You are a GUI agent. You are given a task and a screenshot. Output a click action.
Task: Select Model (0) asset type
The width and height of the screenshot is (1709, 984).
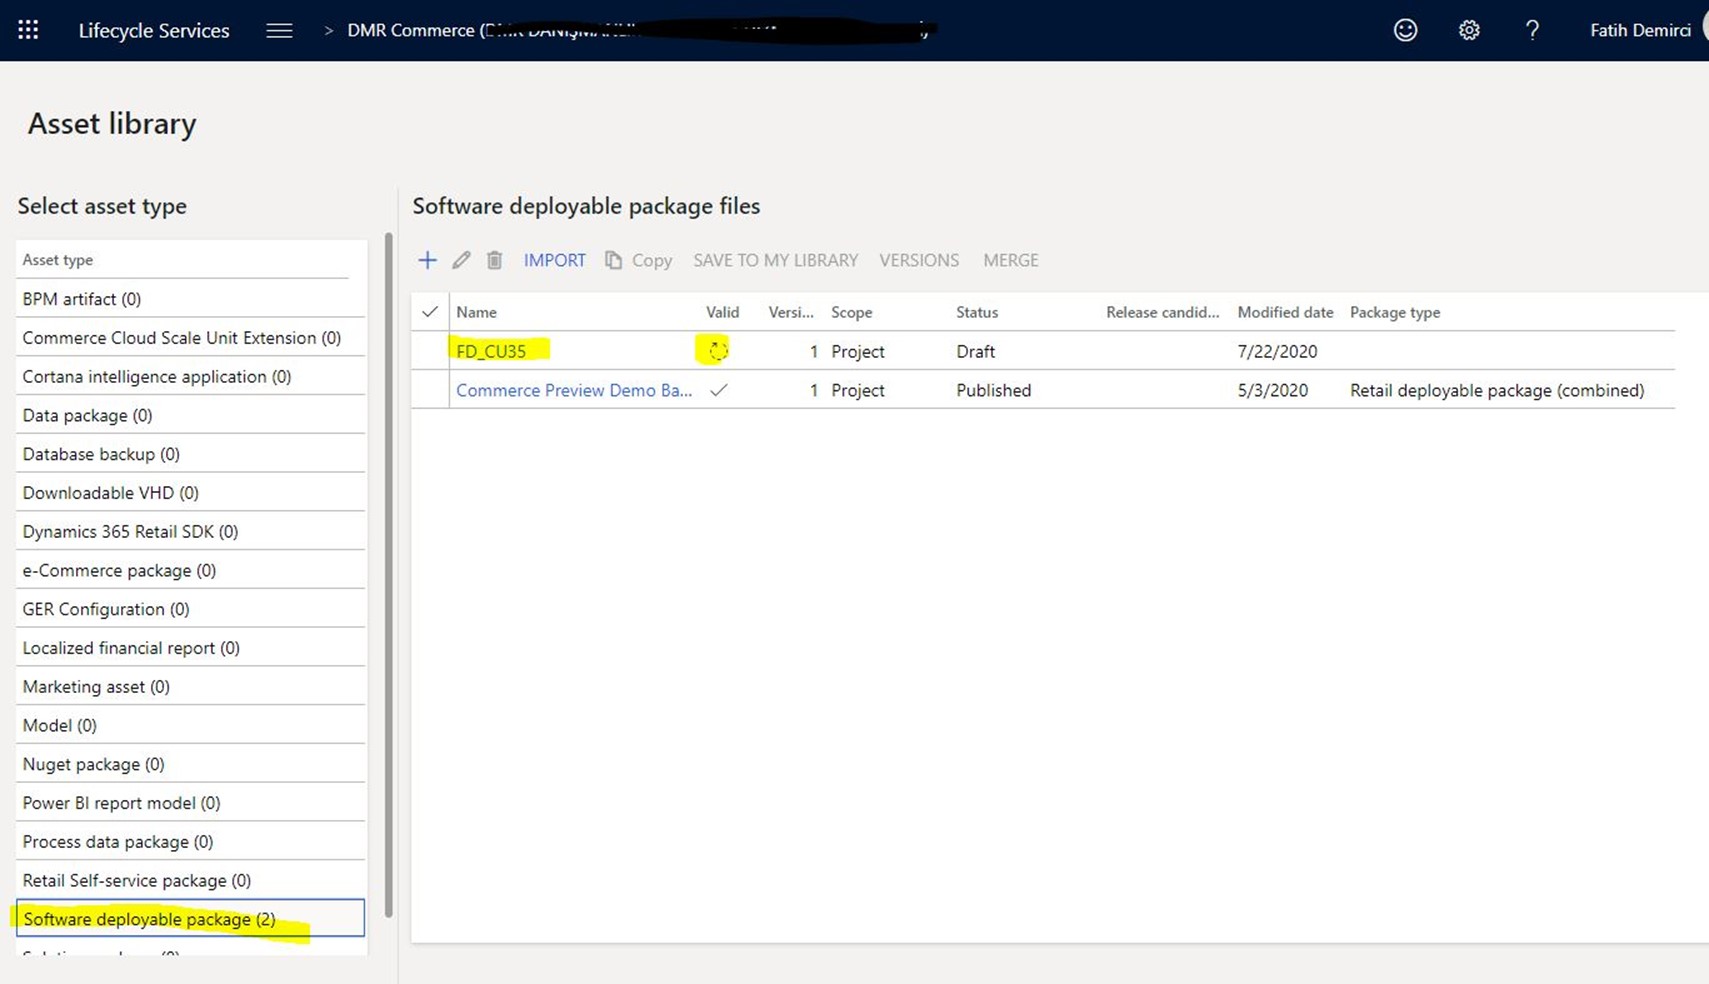(x=190, y=725)
